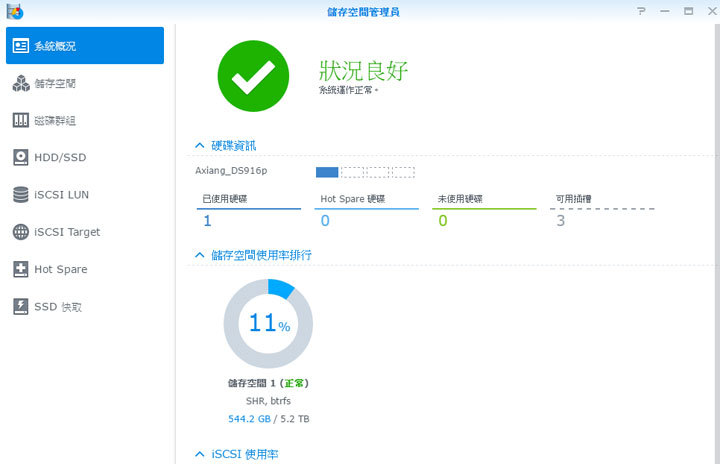Click the 11% usage donut chart
Viewport: 720px width, 464px height.
point(268,324)
